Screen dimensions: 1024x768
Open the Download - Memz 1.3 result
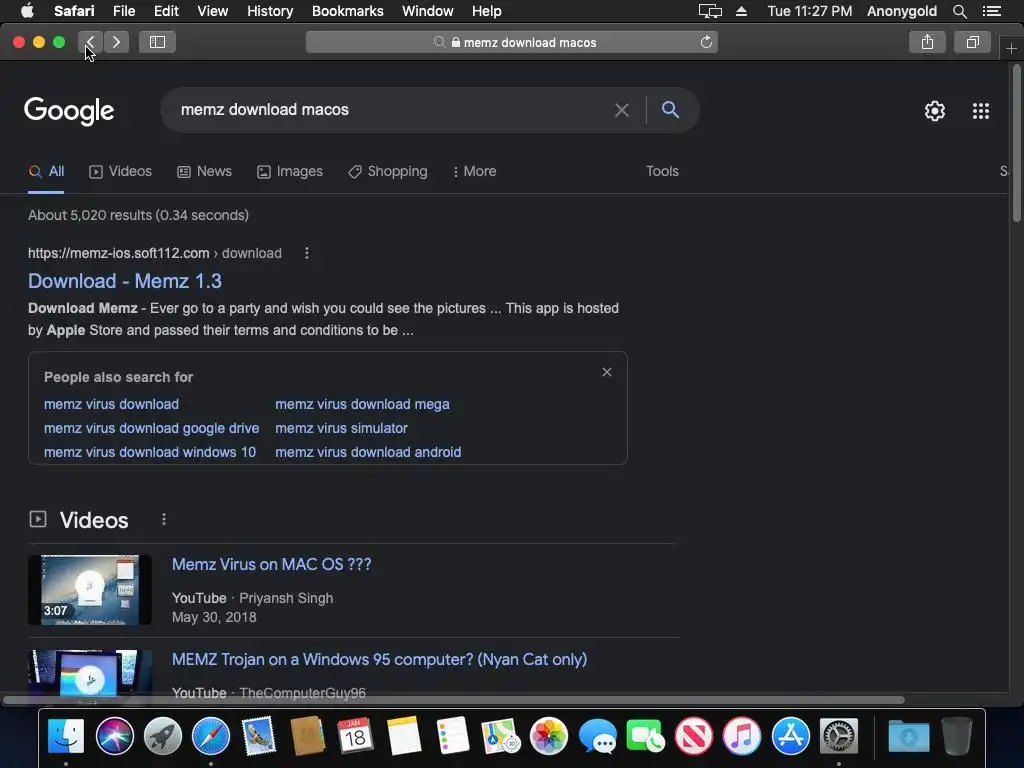click(x=125, y=281)
